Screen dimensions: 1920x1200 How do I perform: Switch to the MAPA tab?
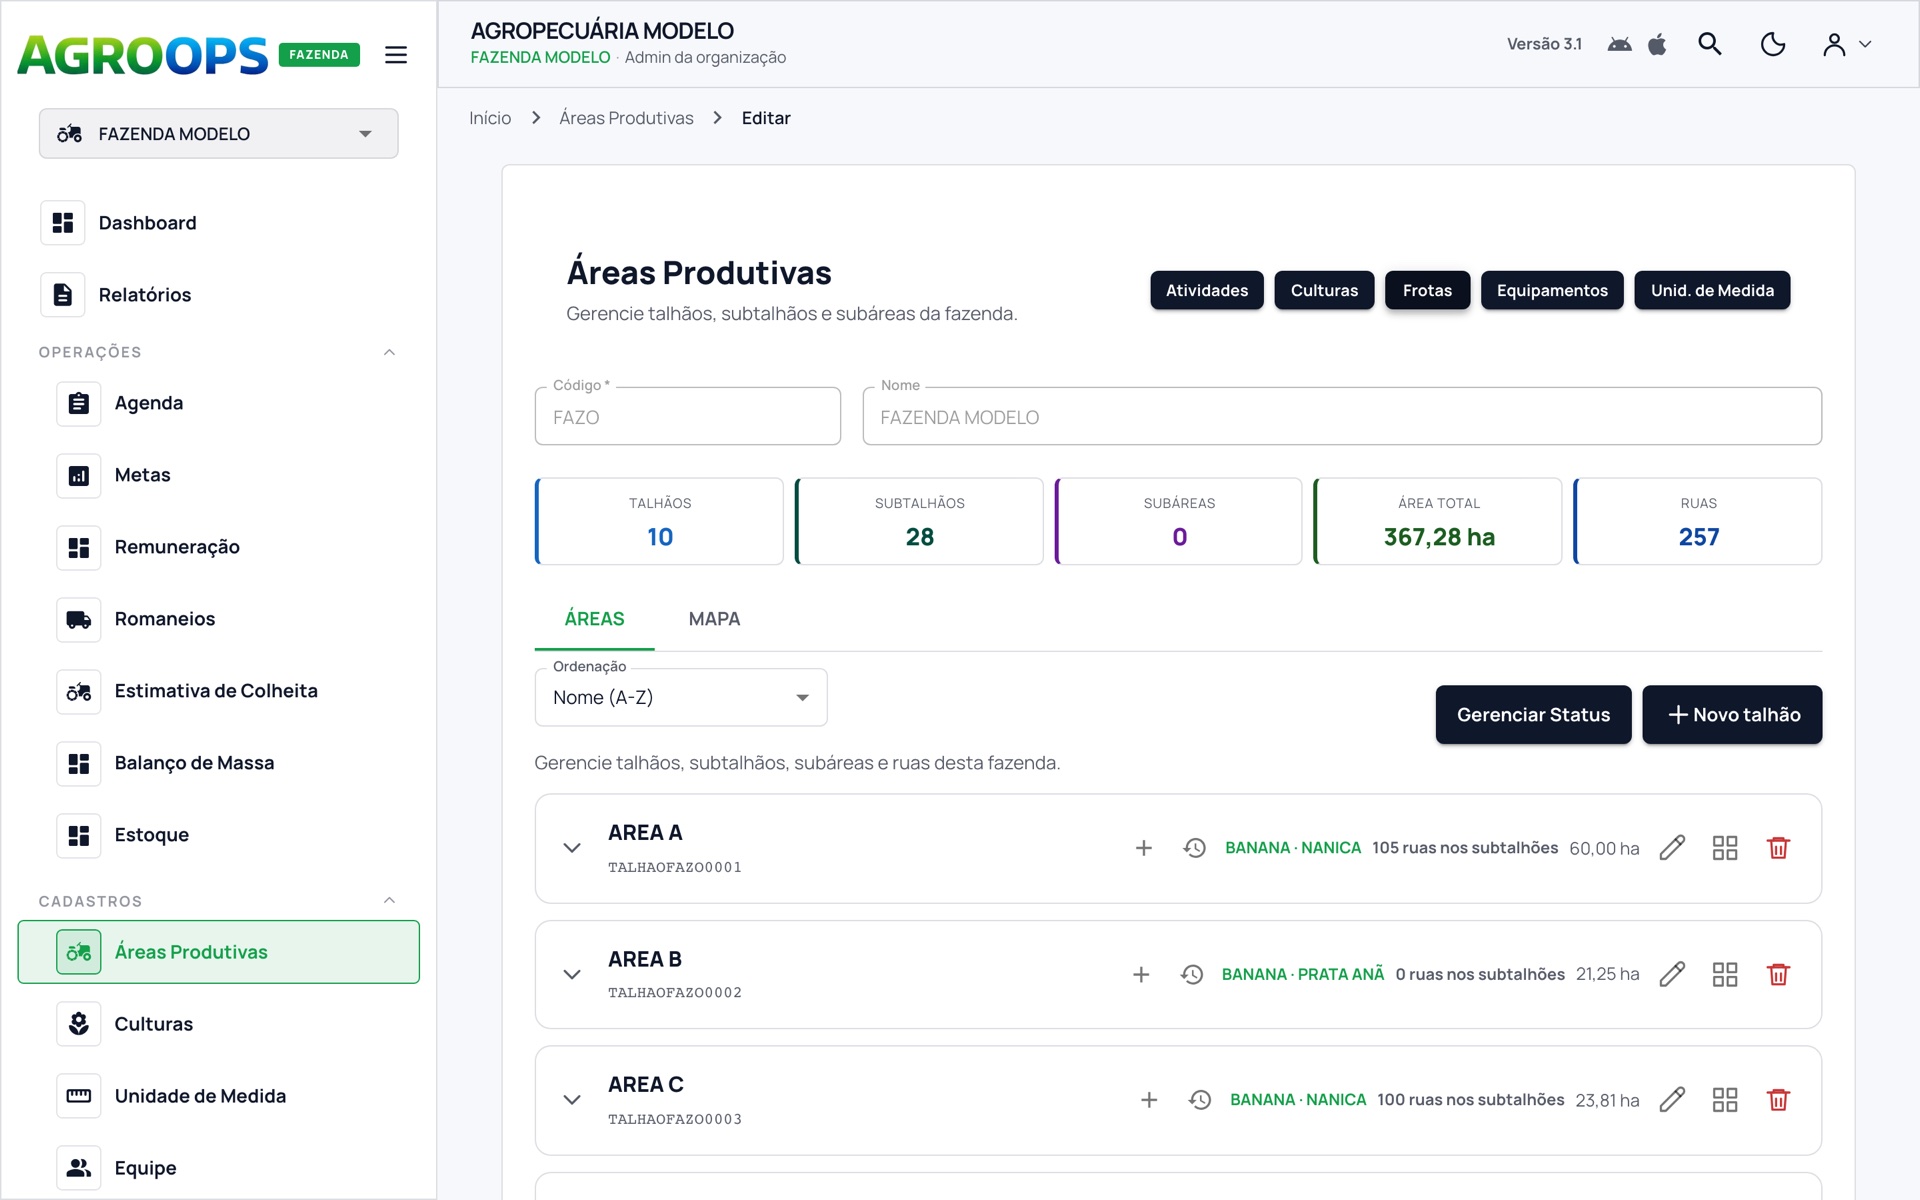[x=714, y=619]
